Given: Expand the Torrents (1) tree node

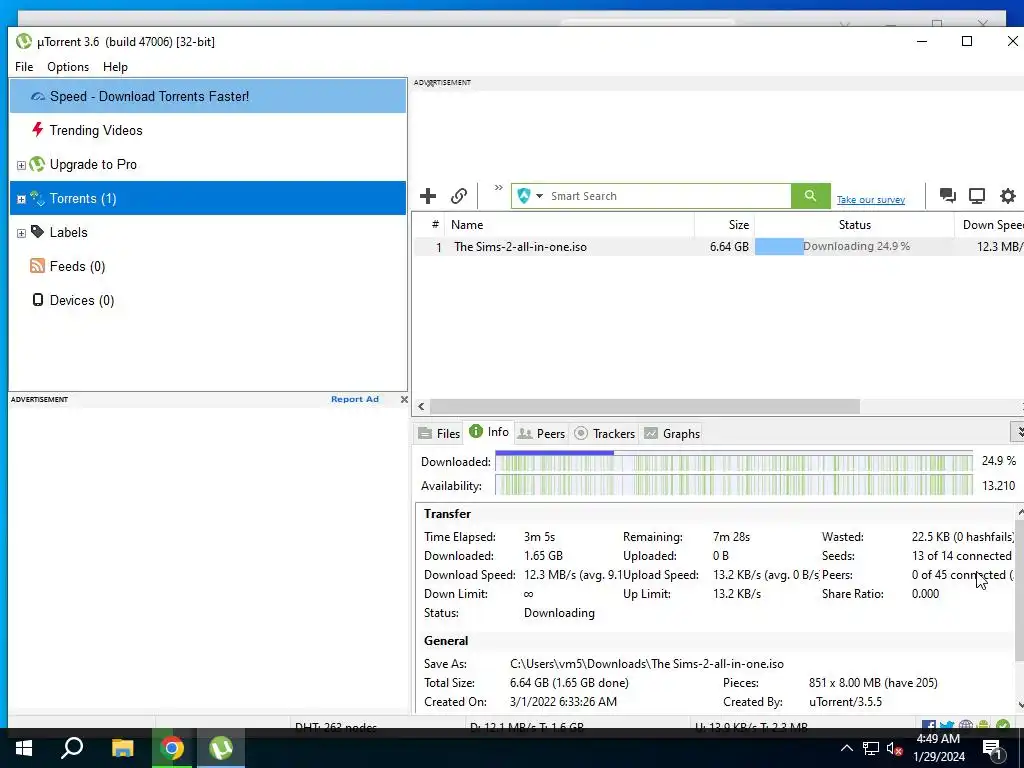Looking at the screenshot, I should 21,199.
